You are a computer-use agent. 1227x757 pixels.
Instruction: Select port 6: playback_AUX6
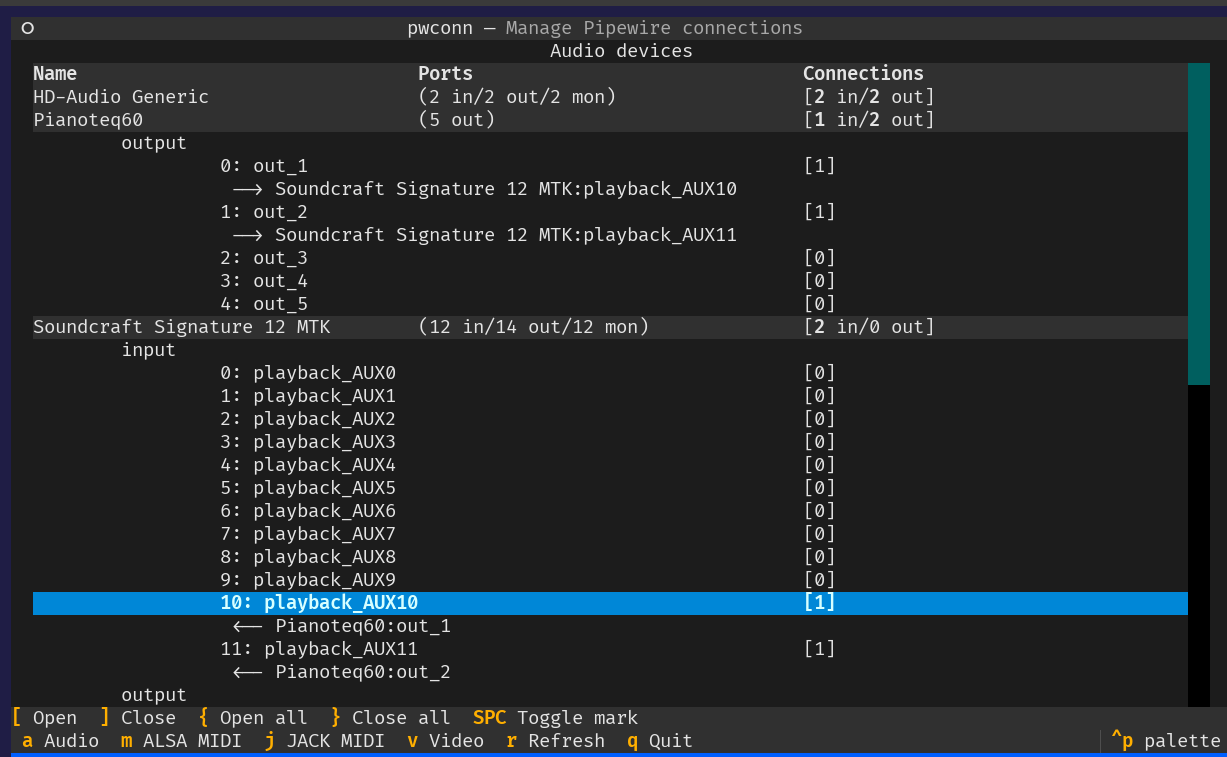(x=610, y=511)
